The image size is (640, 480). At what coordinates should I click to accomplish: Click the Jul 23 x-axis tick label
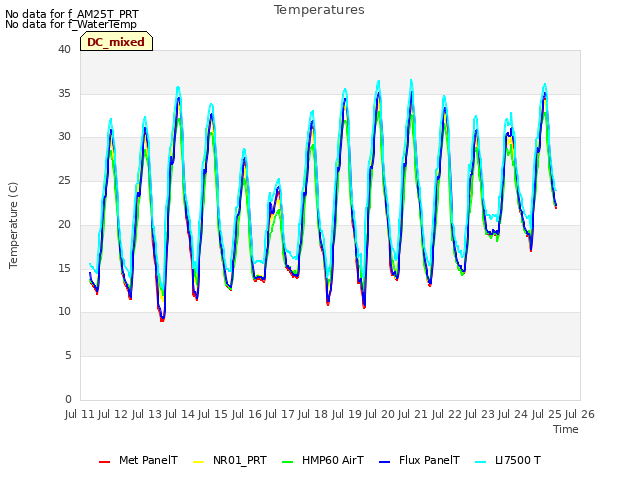pos(480,414)
